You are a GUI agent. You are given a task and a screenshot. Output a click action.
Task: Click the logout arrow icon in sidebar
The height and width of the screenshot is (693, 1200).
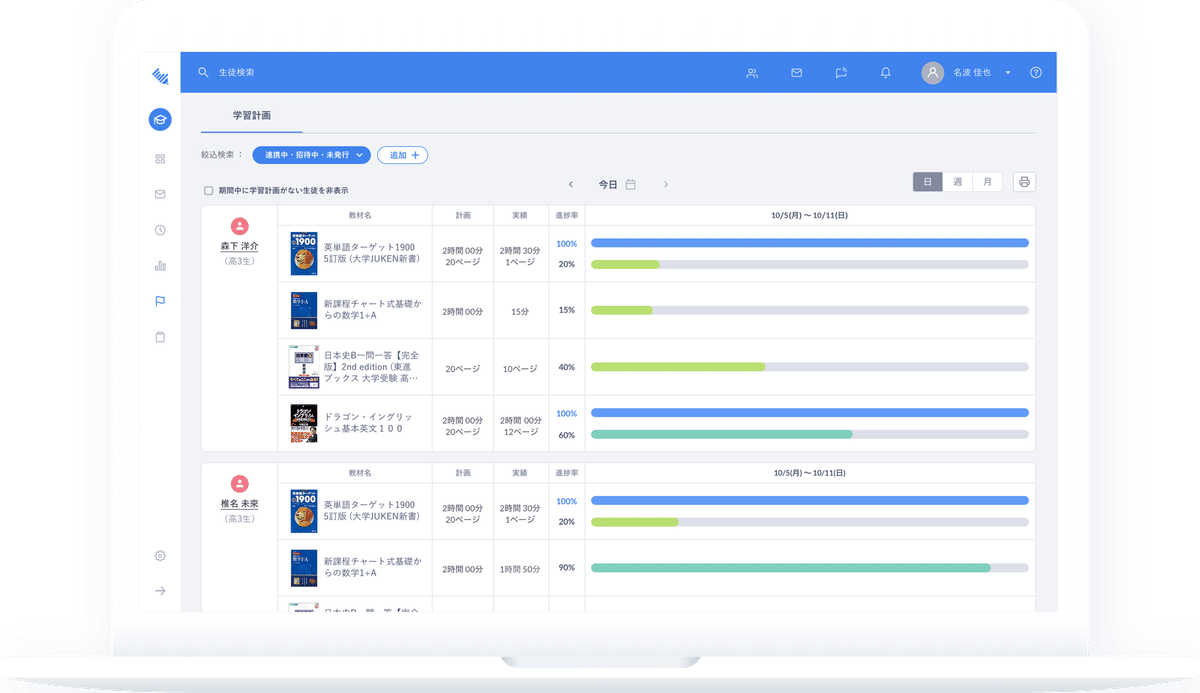160,591
